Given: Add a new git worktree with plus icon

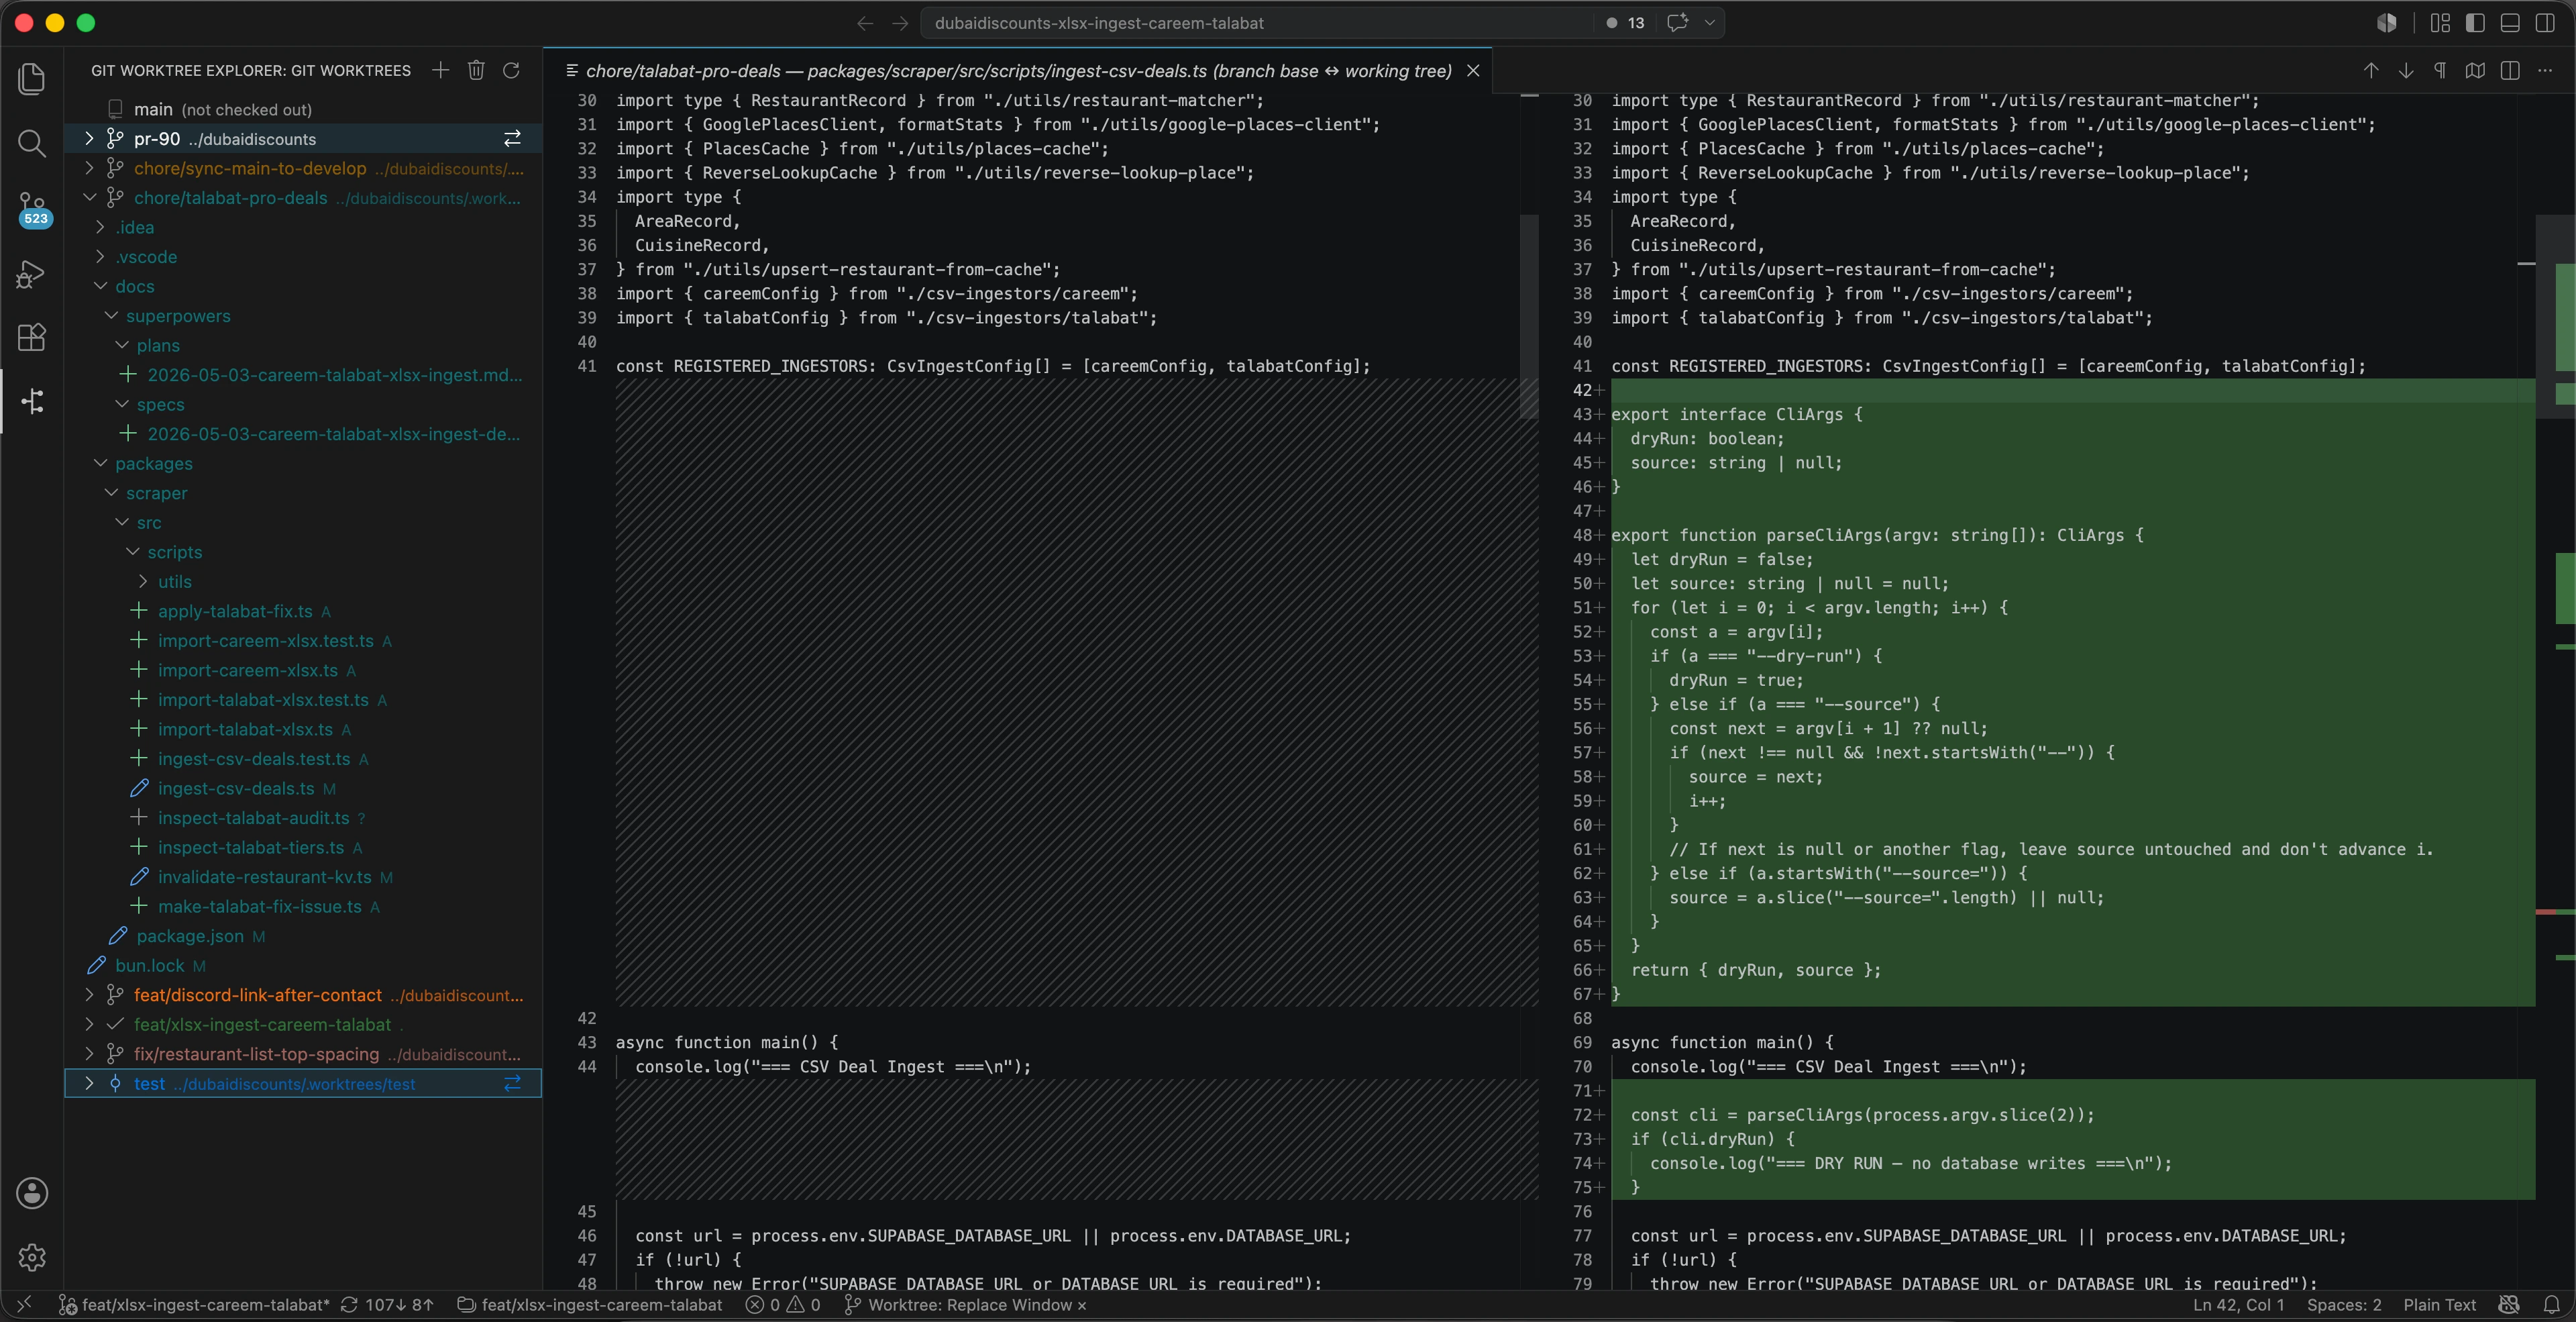Looking at the screenshot, I should 440,70.
